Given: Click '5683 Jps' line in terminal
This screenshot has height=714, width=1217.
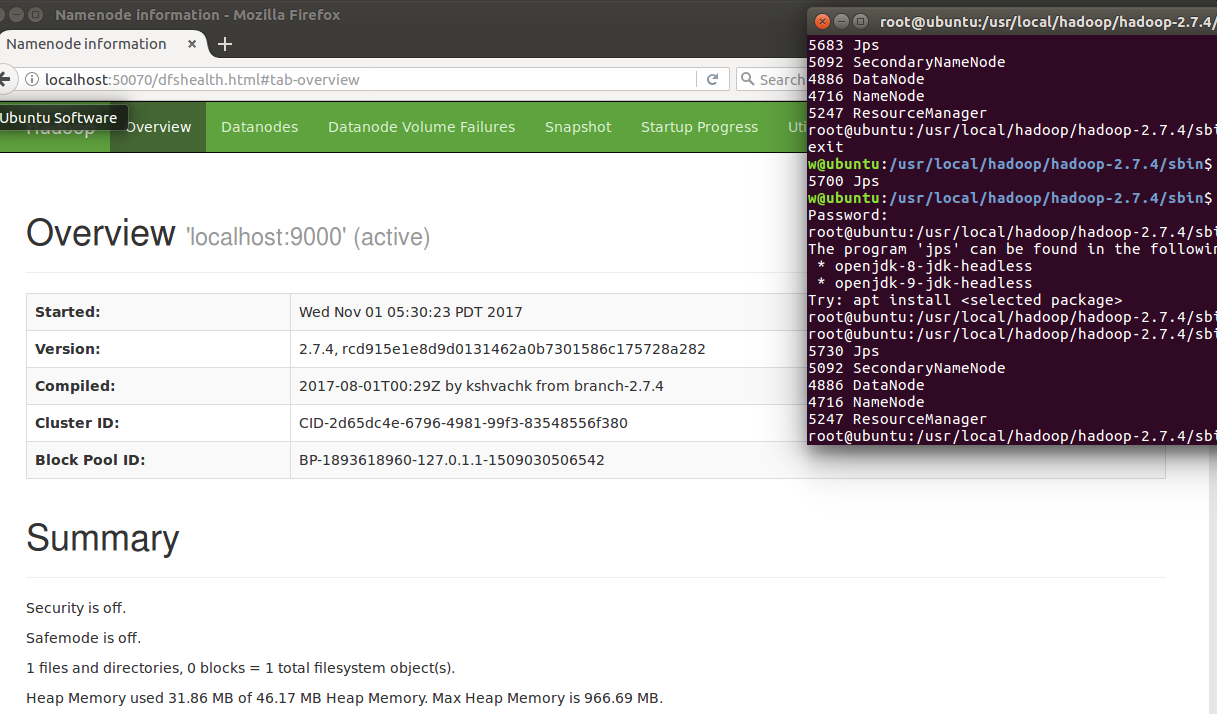Looking at the screenshot, I should pos(844,45).
